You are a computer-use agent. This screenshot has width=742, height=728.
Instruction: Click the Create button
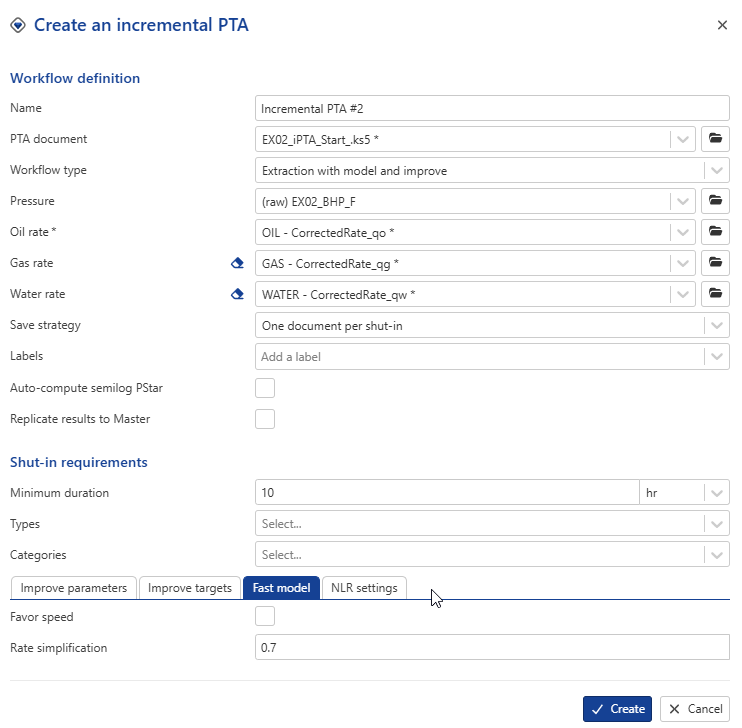[x=617, y=709]
